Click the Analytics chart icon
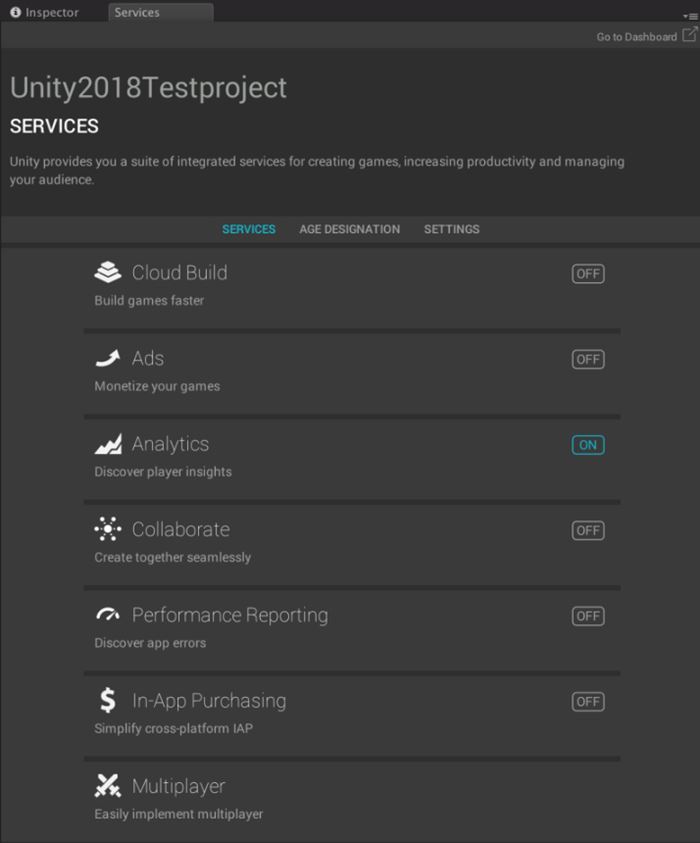The height and width of the screenshot is (843, 700). pos(108,444)
